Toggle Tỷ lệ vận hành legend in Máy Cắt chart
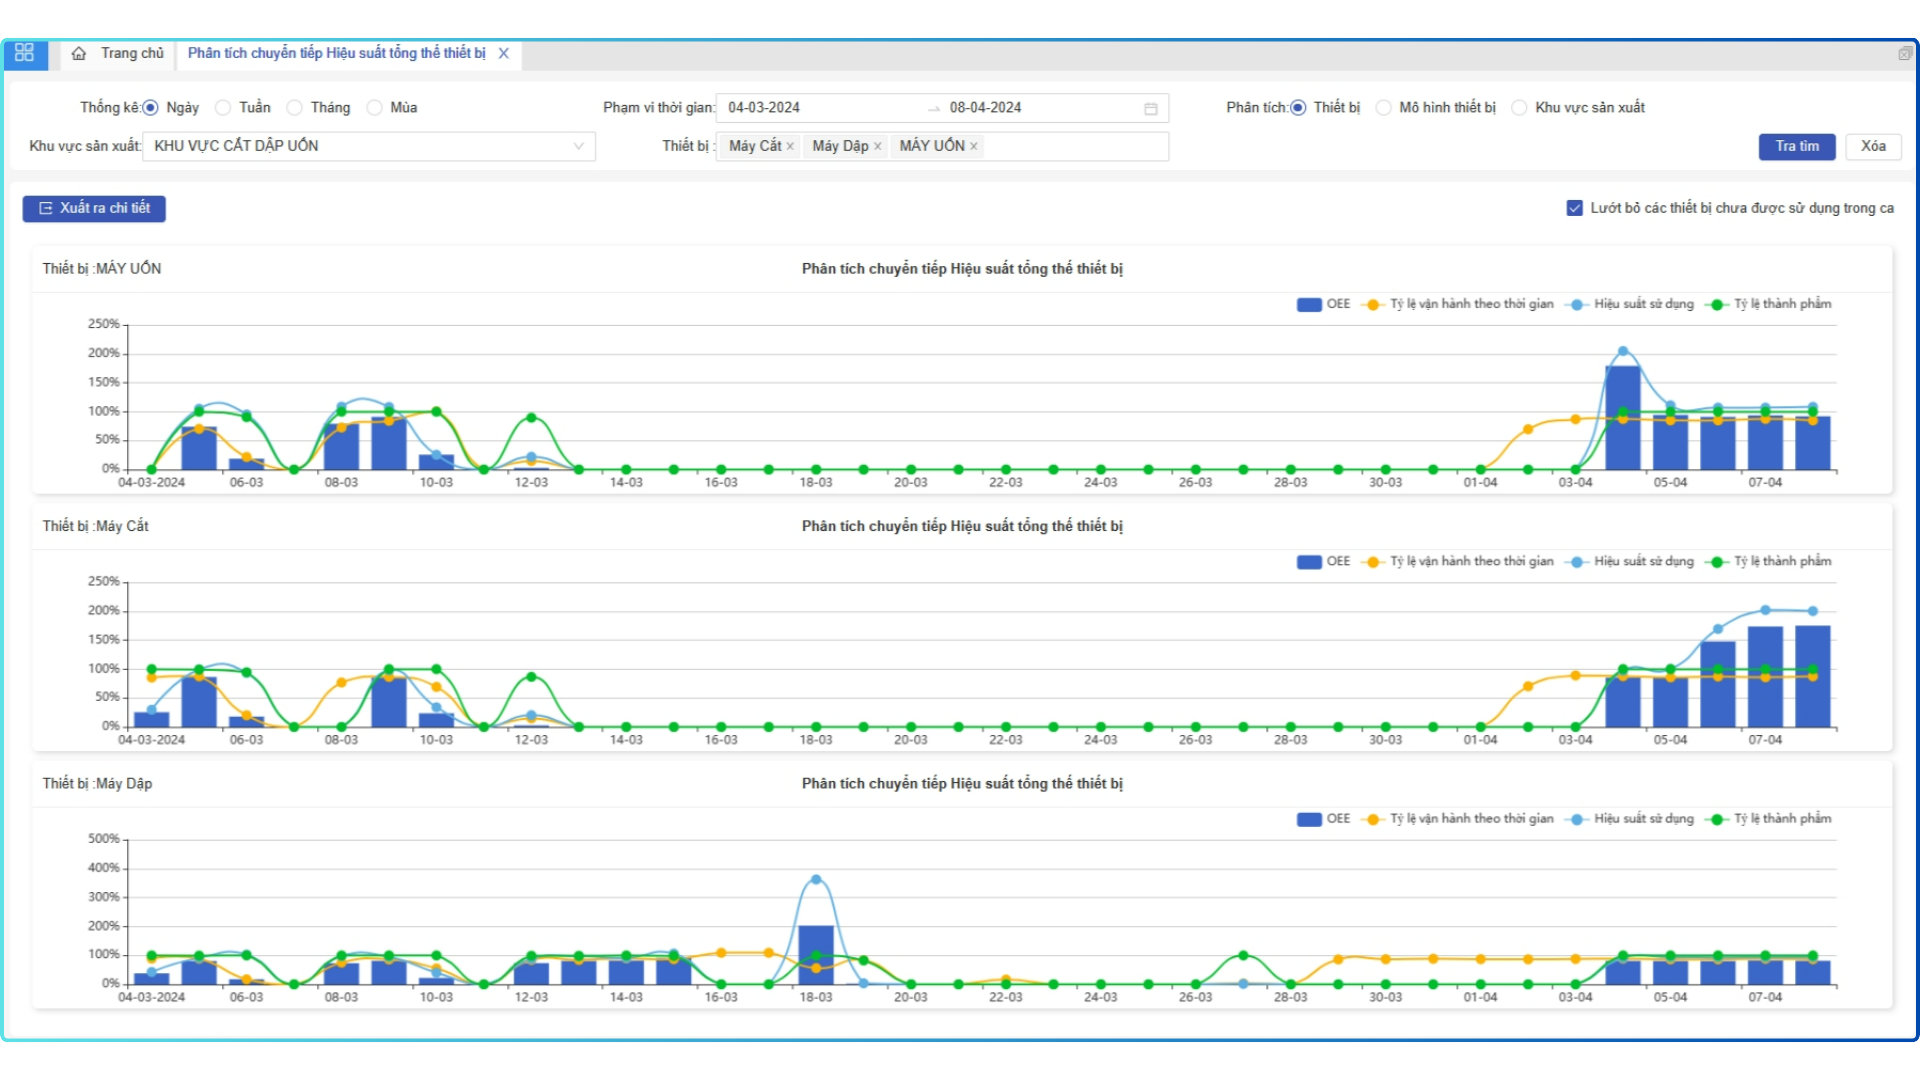 coord(1459,562)
